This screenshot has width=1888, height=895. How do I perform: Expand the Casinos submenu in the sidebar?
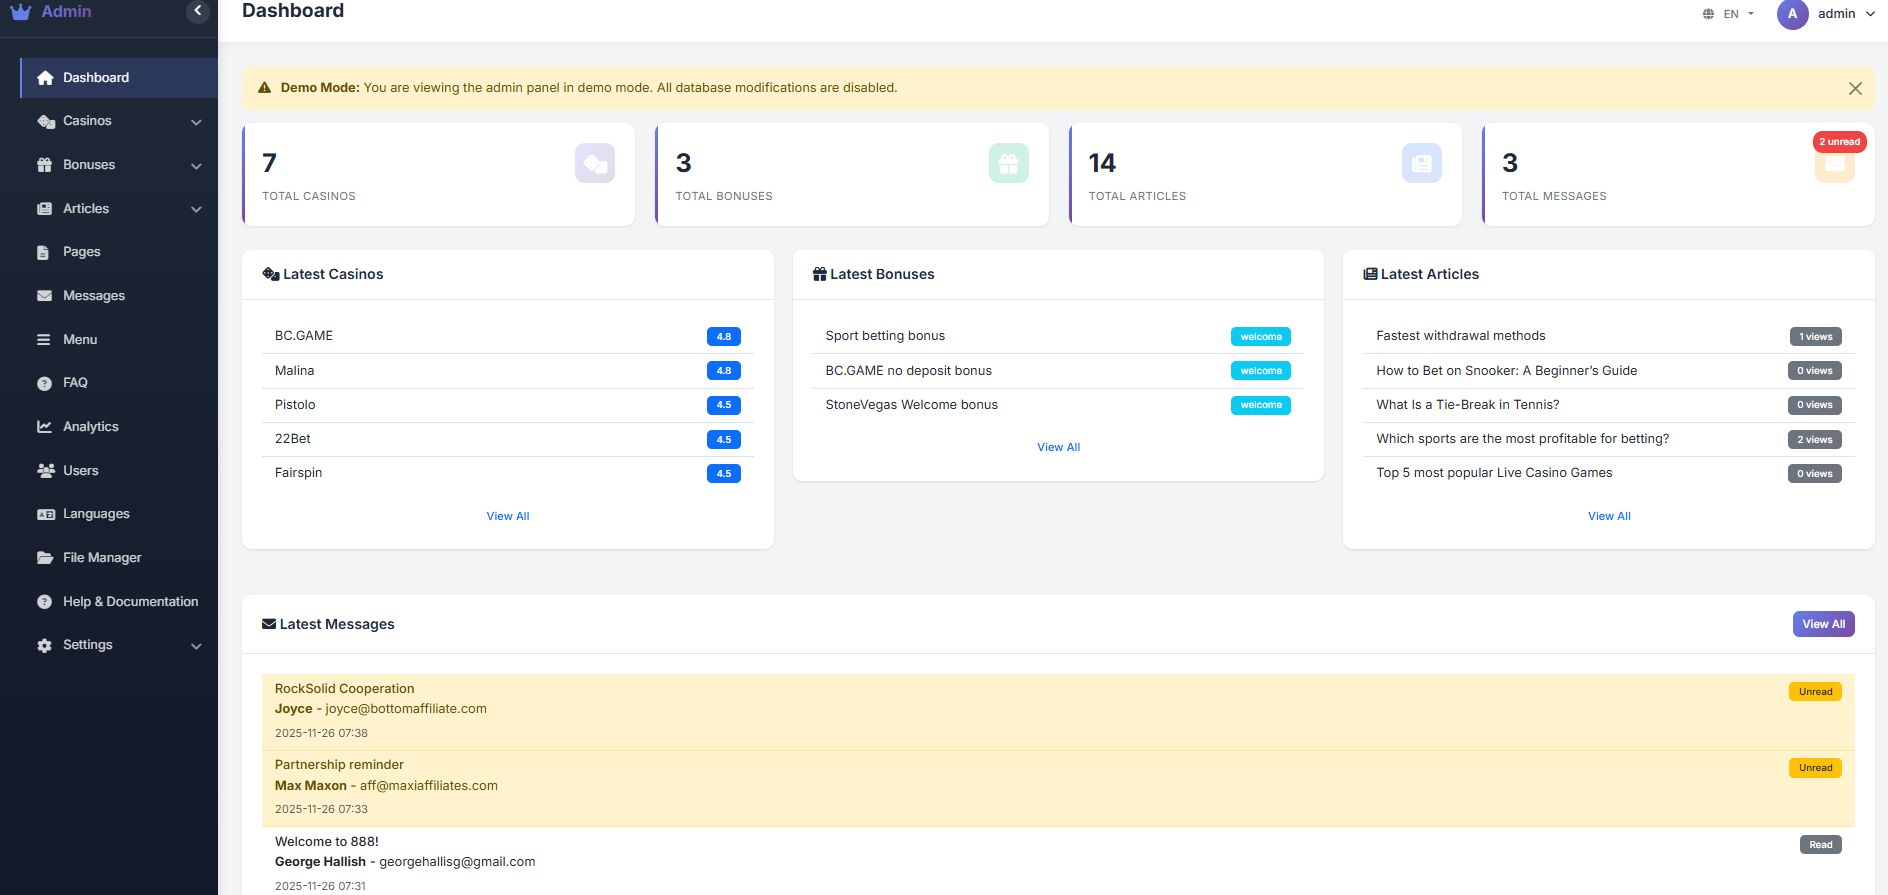[196, 122]
